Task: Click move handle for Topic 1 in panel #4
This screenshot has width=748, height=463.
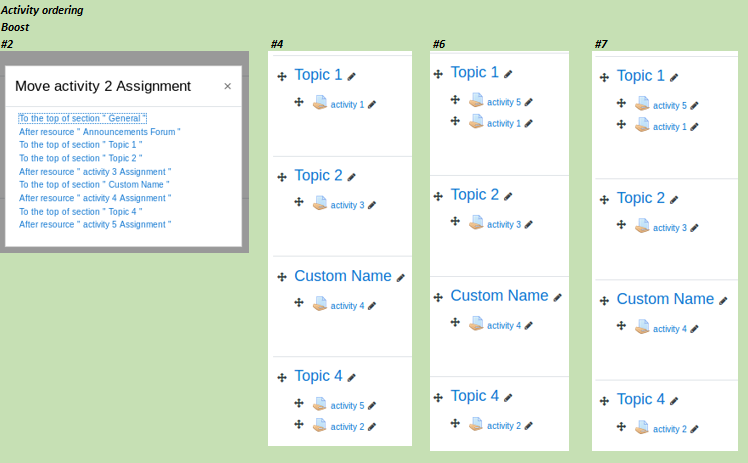Action: pos(282,76)
